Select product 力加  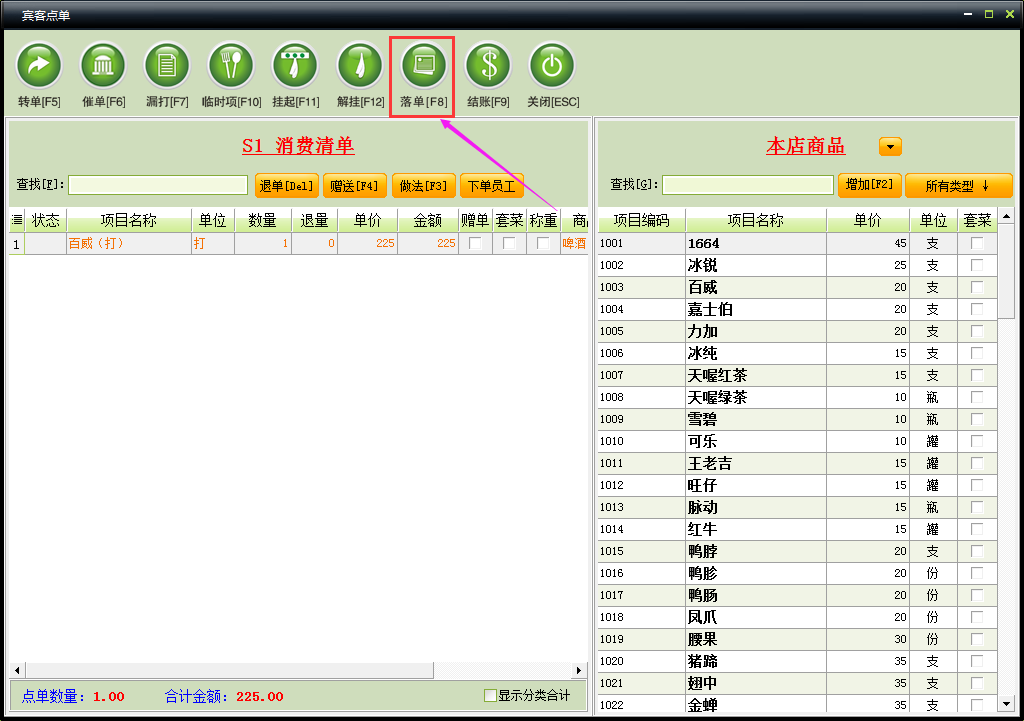pos(703,331)
